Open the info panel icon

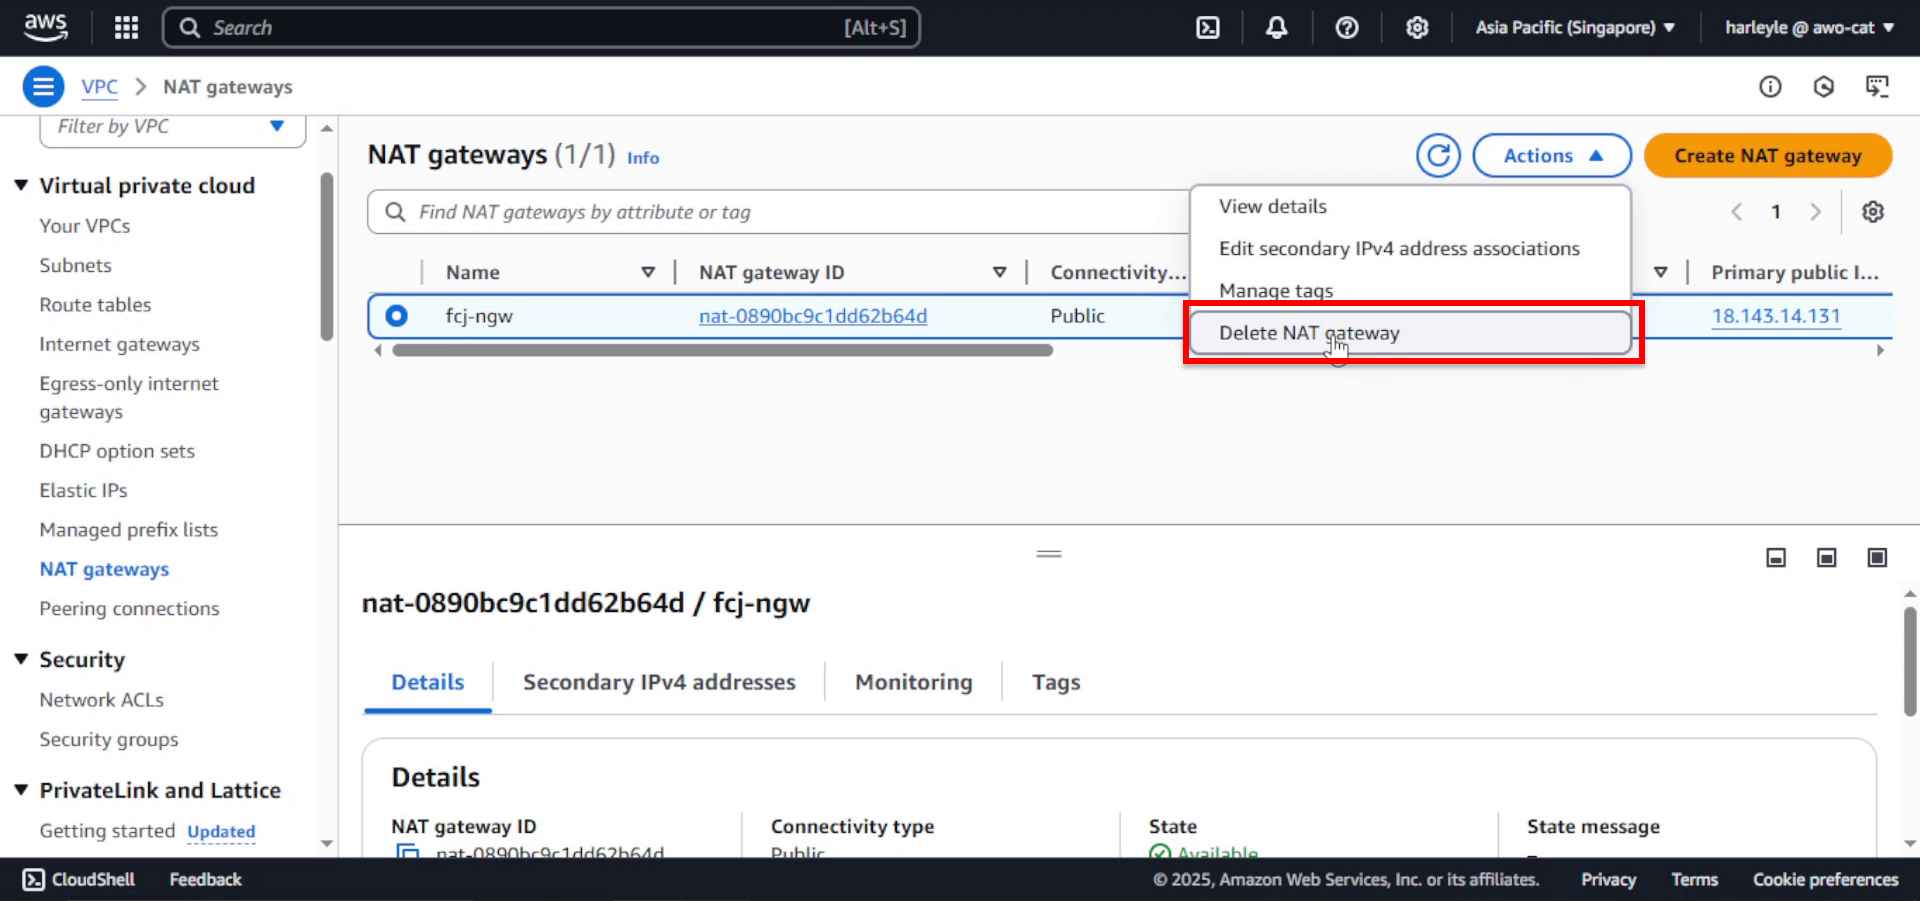1770,87
